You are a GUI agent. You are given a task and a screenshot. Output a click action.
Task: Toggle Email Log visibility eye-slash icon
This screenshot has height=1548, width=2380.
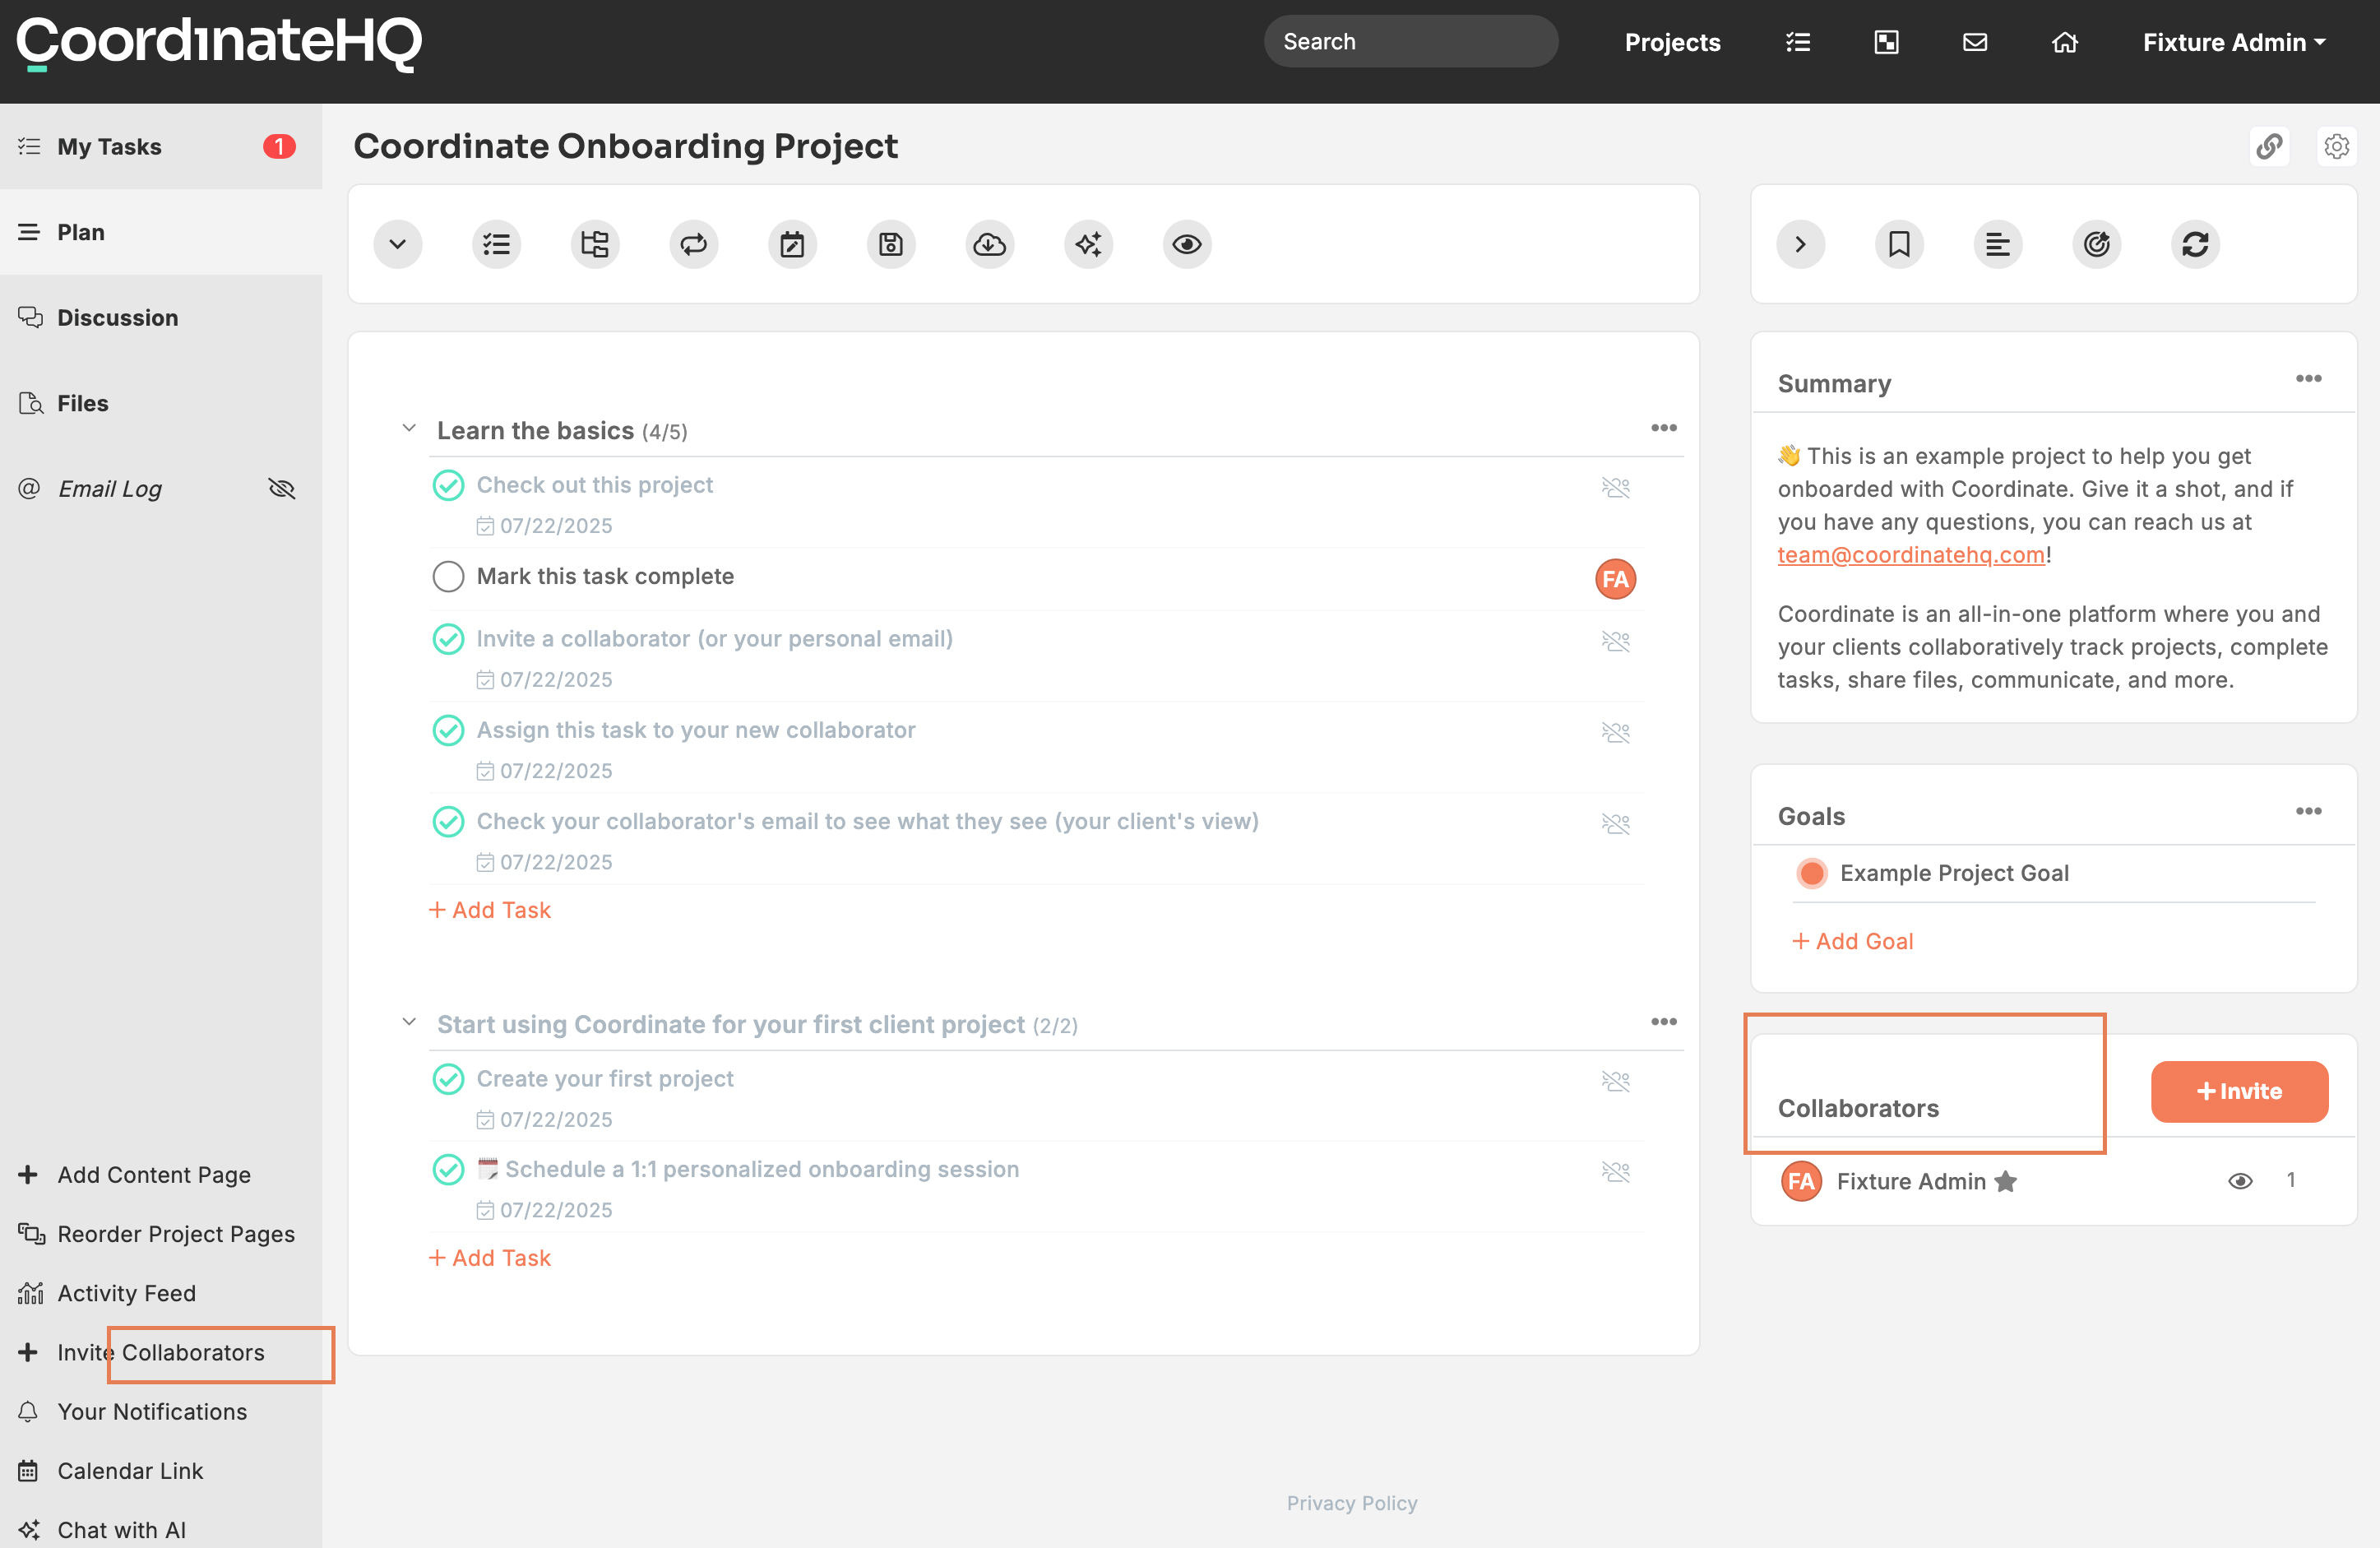282,488
